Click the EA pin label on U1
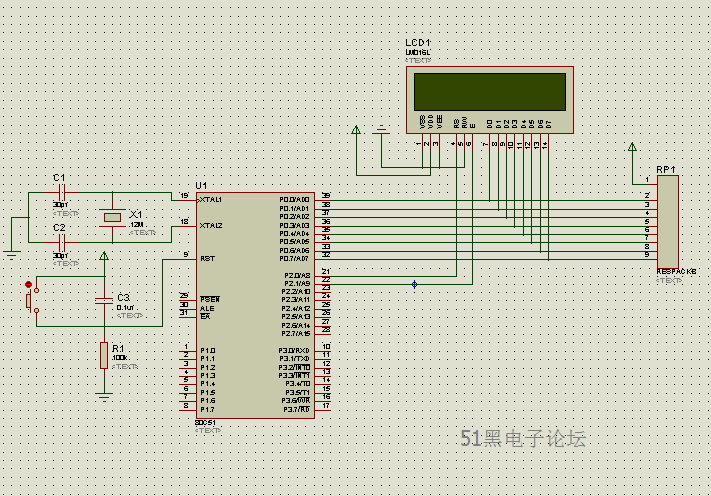This screenshot has height=496, width=711. [x=205, y=316]
